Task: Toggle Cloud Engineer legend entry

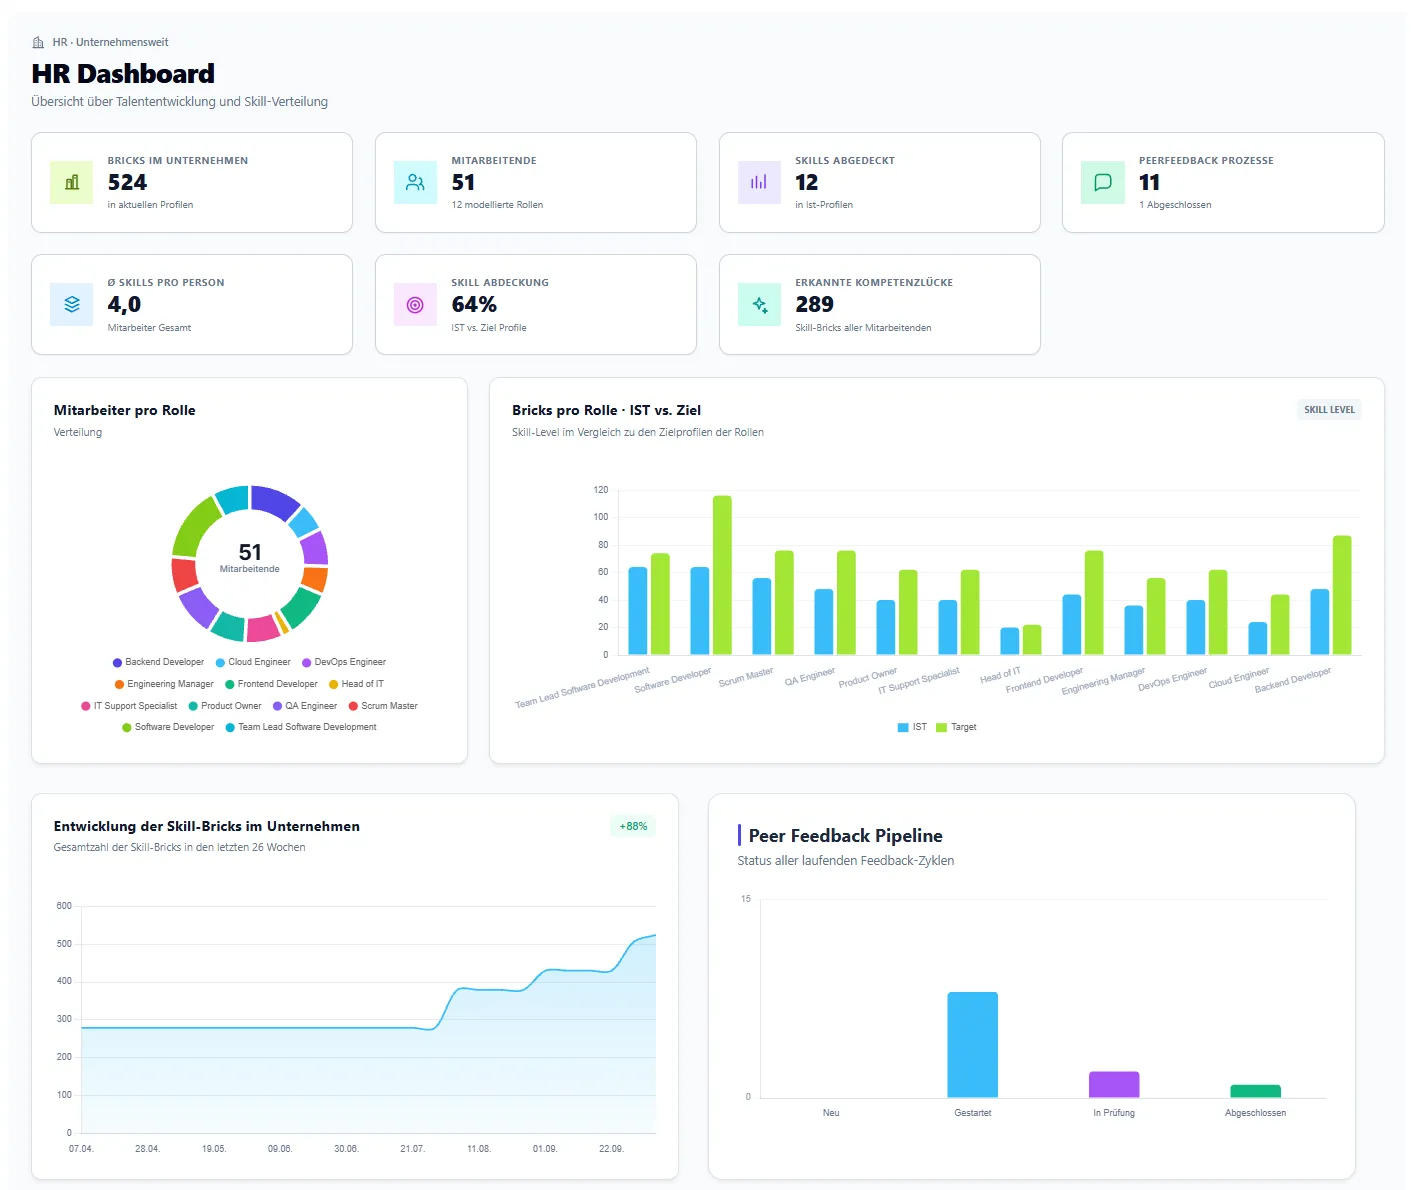Action: (x=253, y=662)
